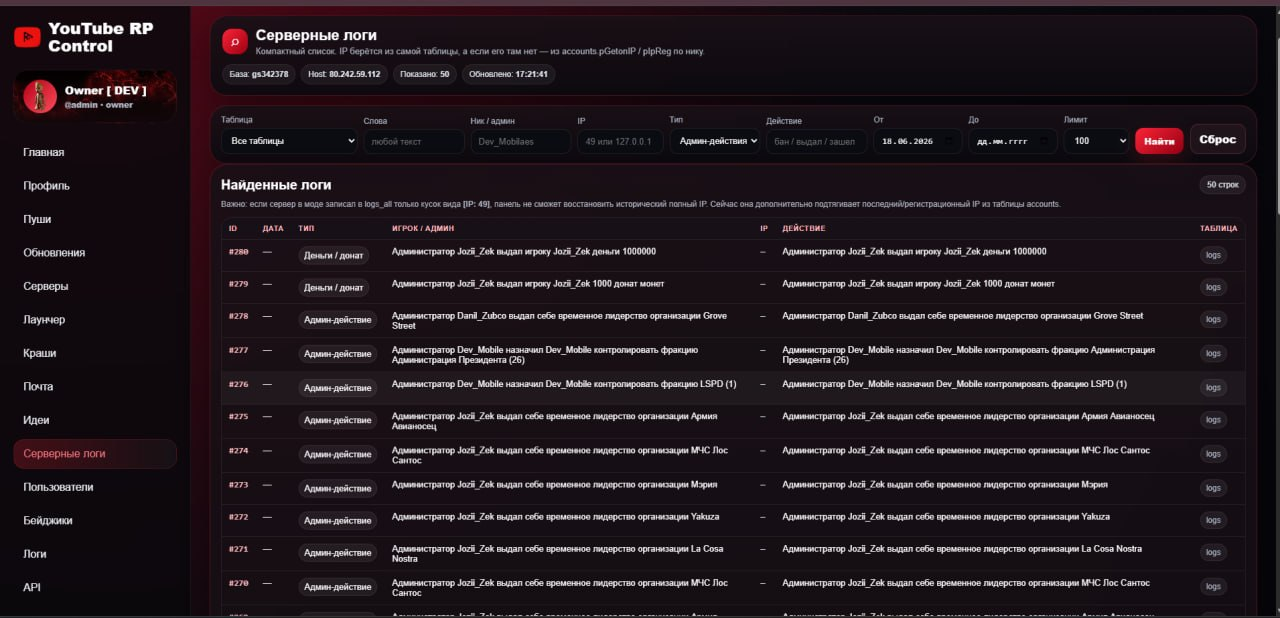This screenshot has height=618, width=1280.
Task: Open Главная in the sidebar menu
Action: (x=44, y=152)
